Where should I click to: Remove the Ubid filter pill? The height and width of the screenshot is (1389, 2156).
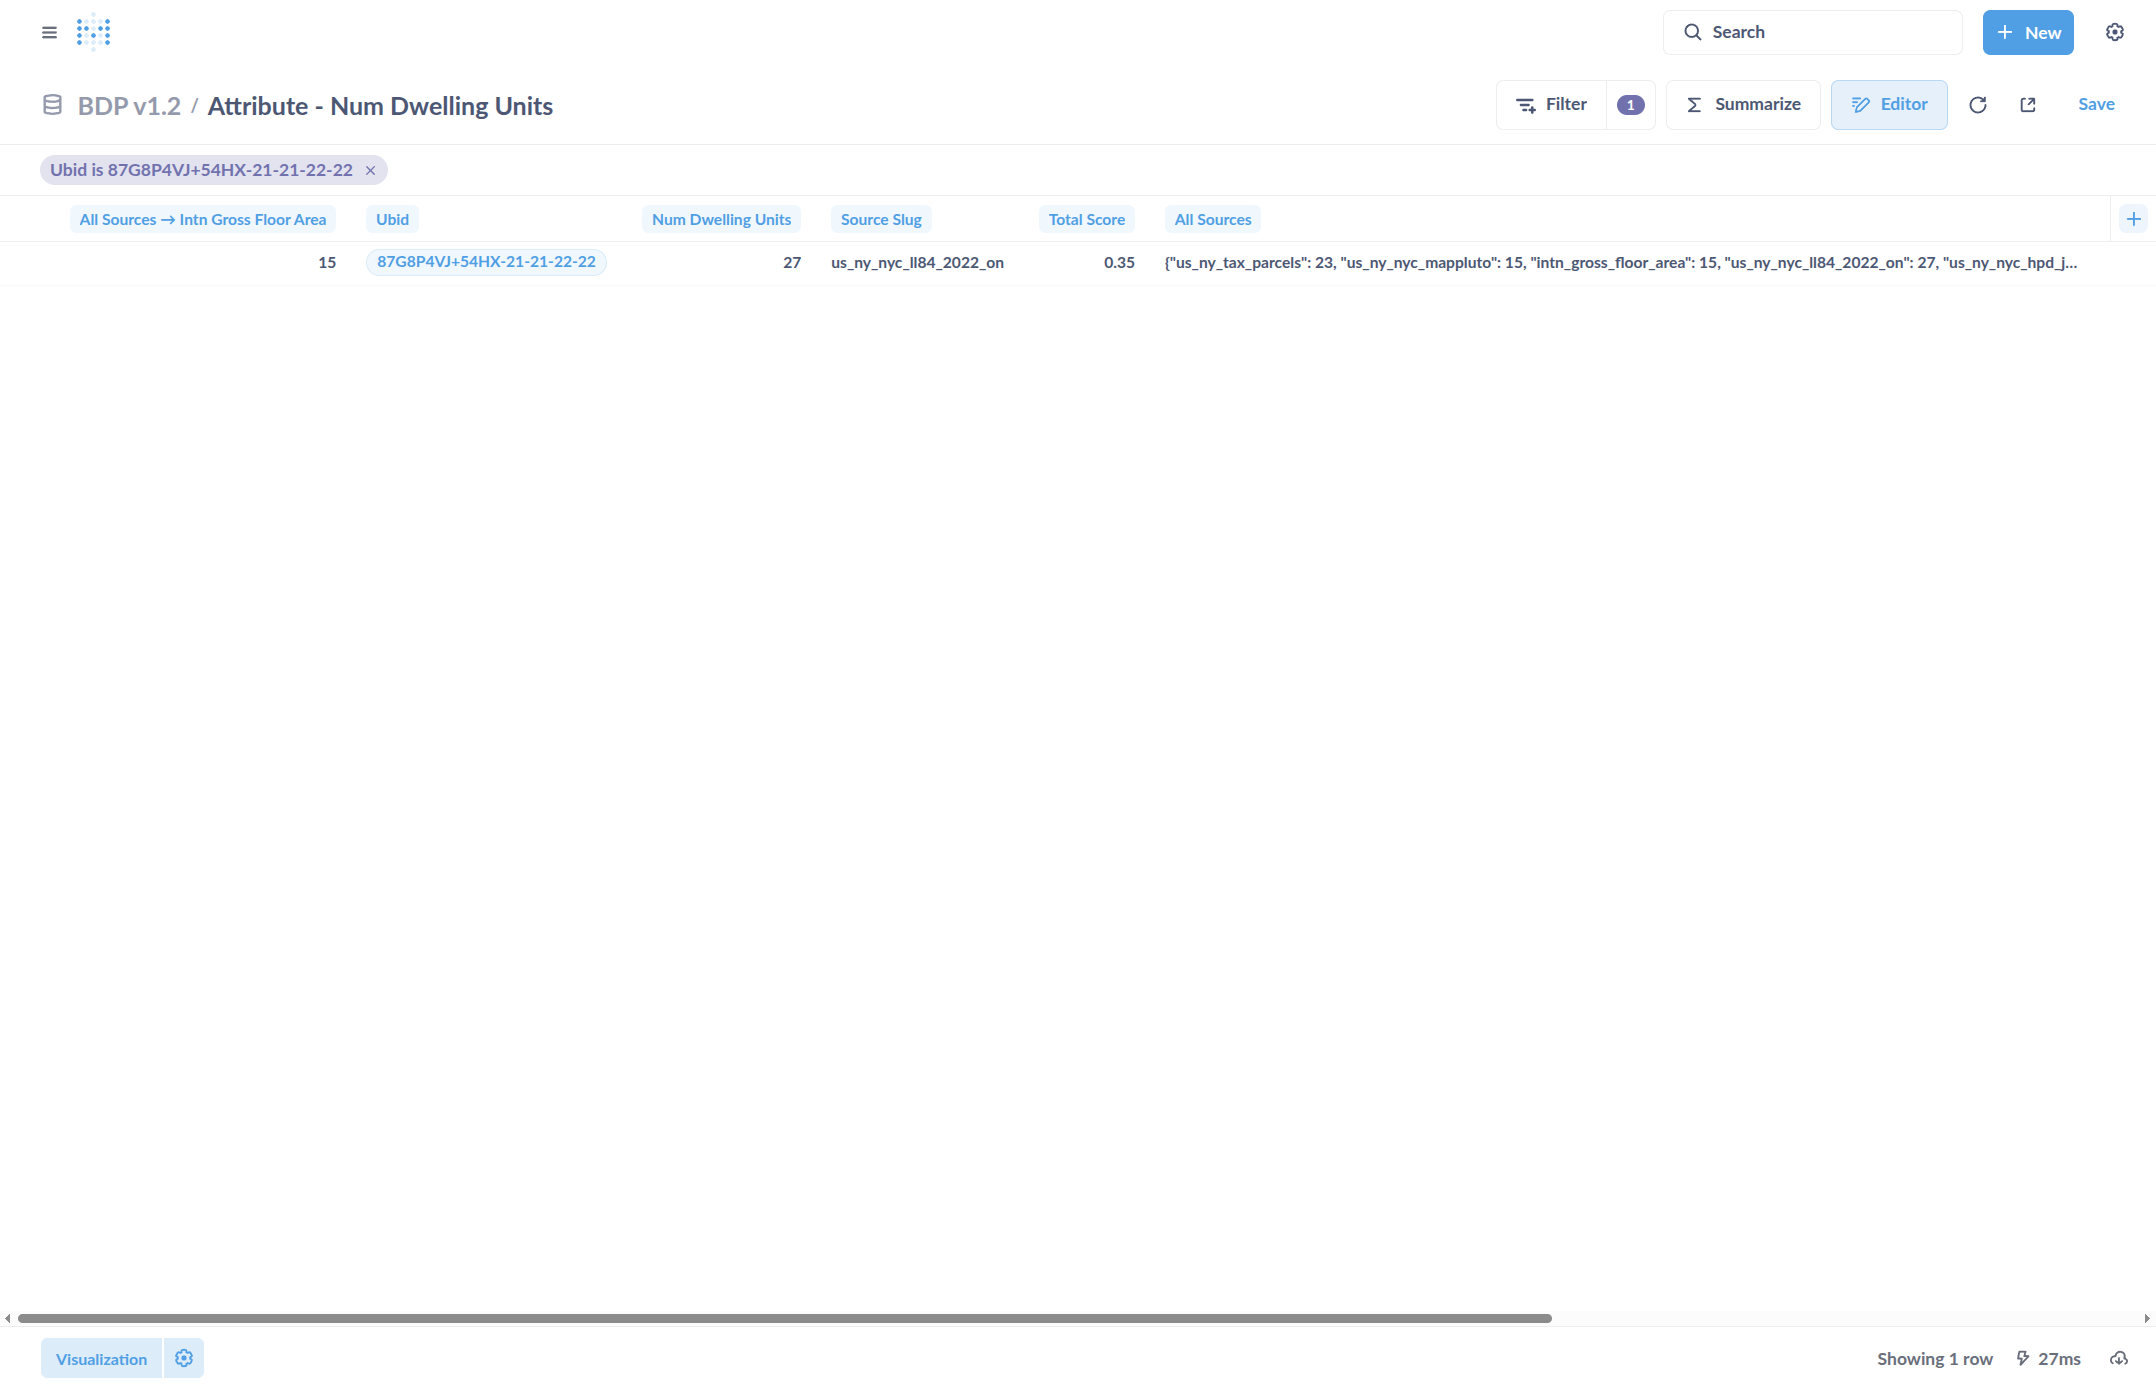click(x=370, y=170)
